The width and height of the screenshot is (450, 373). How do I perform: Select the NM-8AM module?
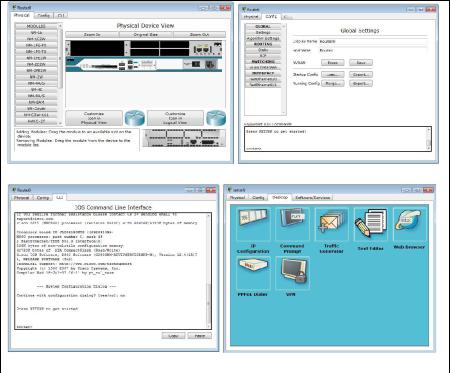36,102
